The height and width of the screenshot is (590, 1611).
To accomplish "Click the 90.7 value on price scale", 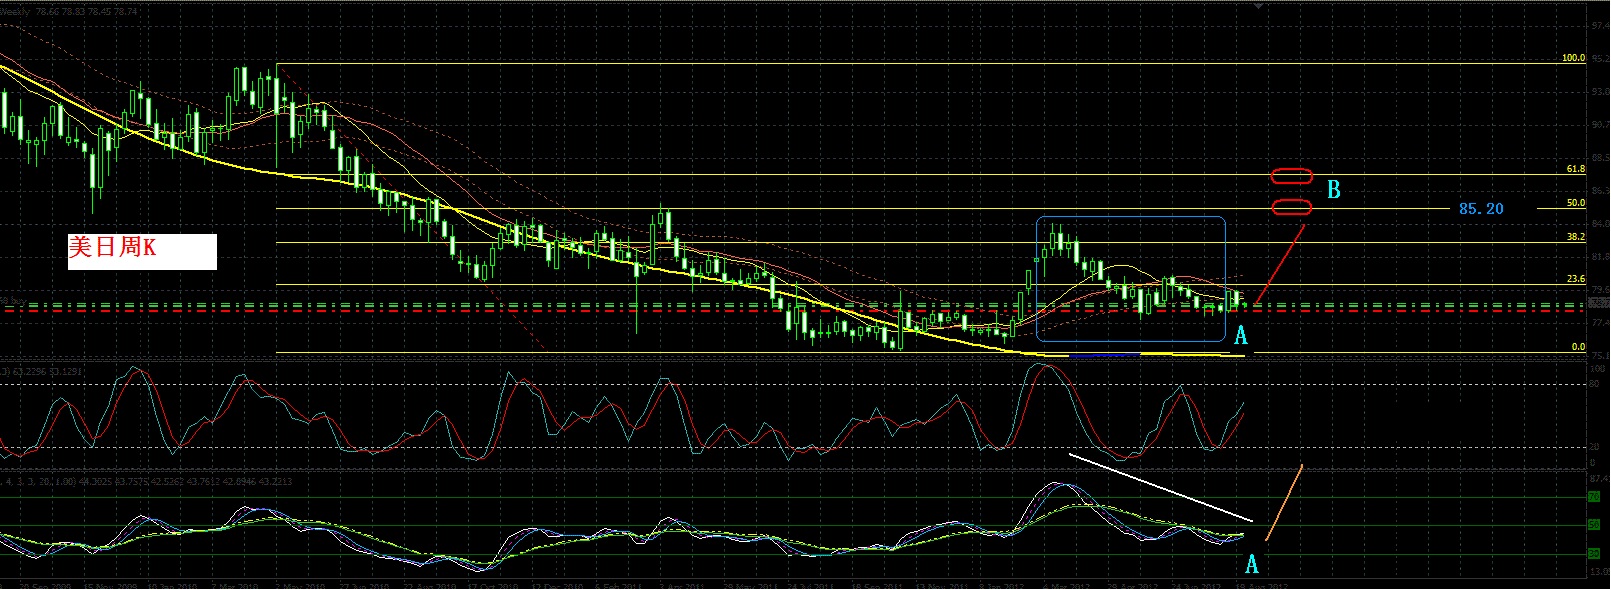I will (x=1600, y=125).
